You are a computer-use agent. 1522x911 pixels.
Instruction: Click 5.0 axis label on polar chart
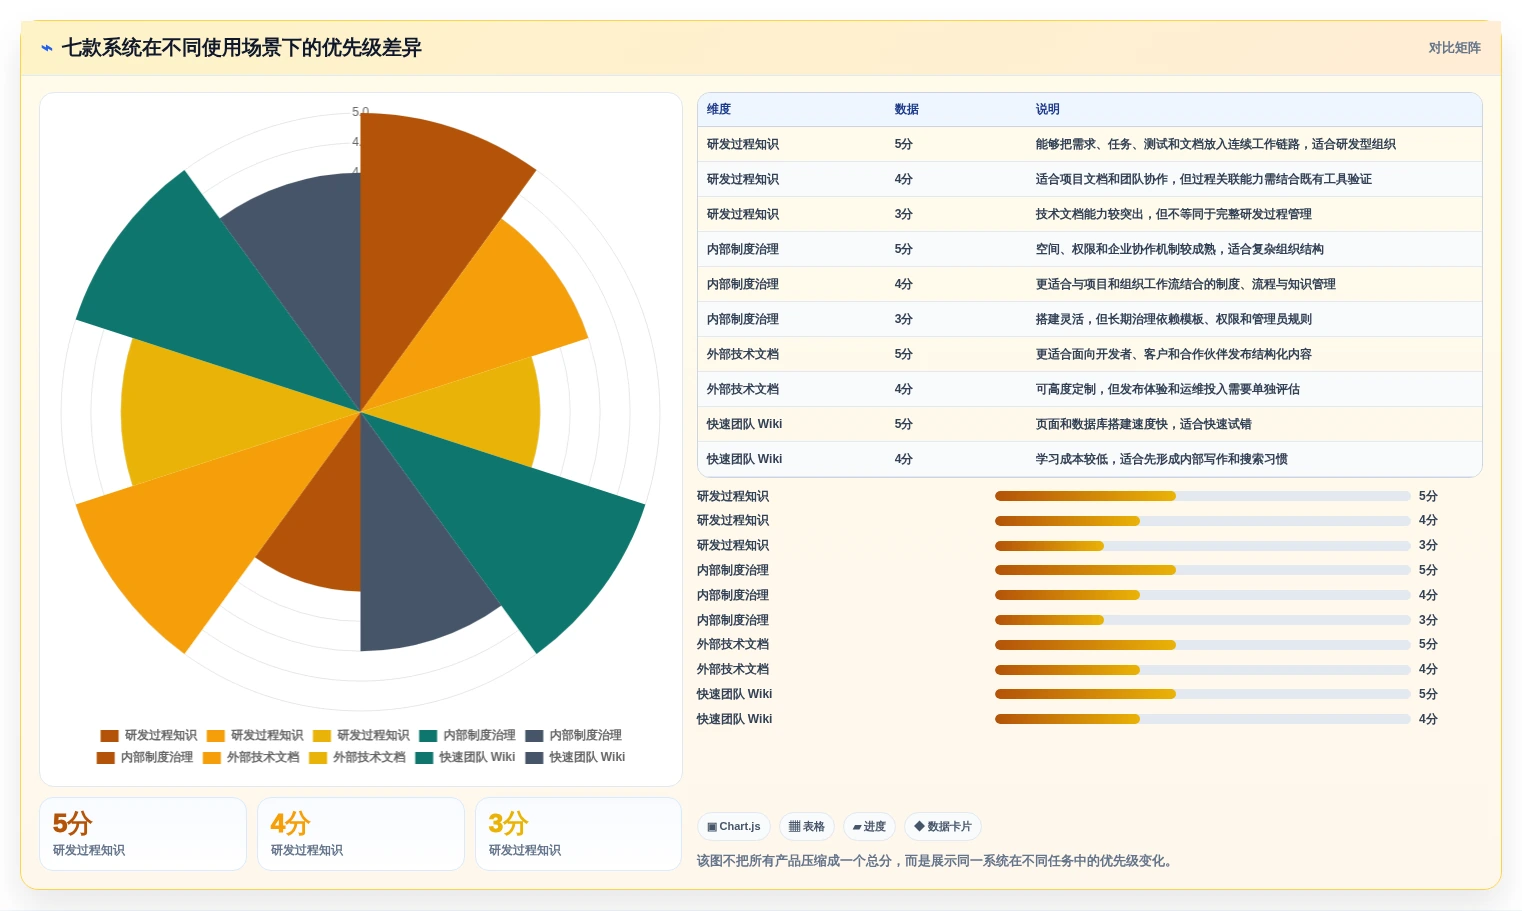tap(361, 111)
